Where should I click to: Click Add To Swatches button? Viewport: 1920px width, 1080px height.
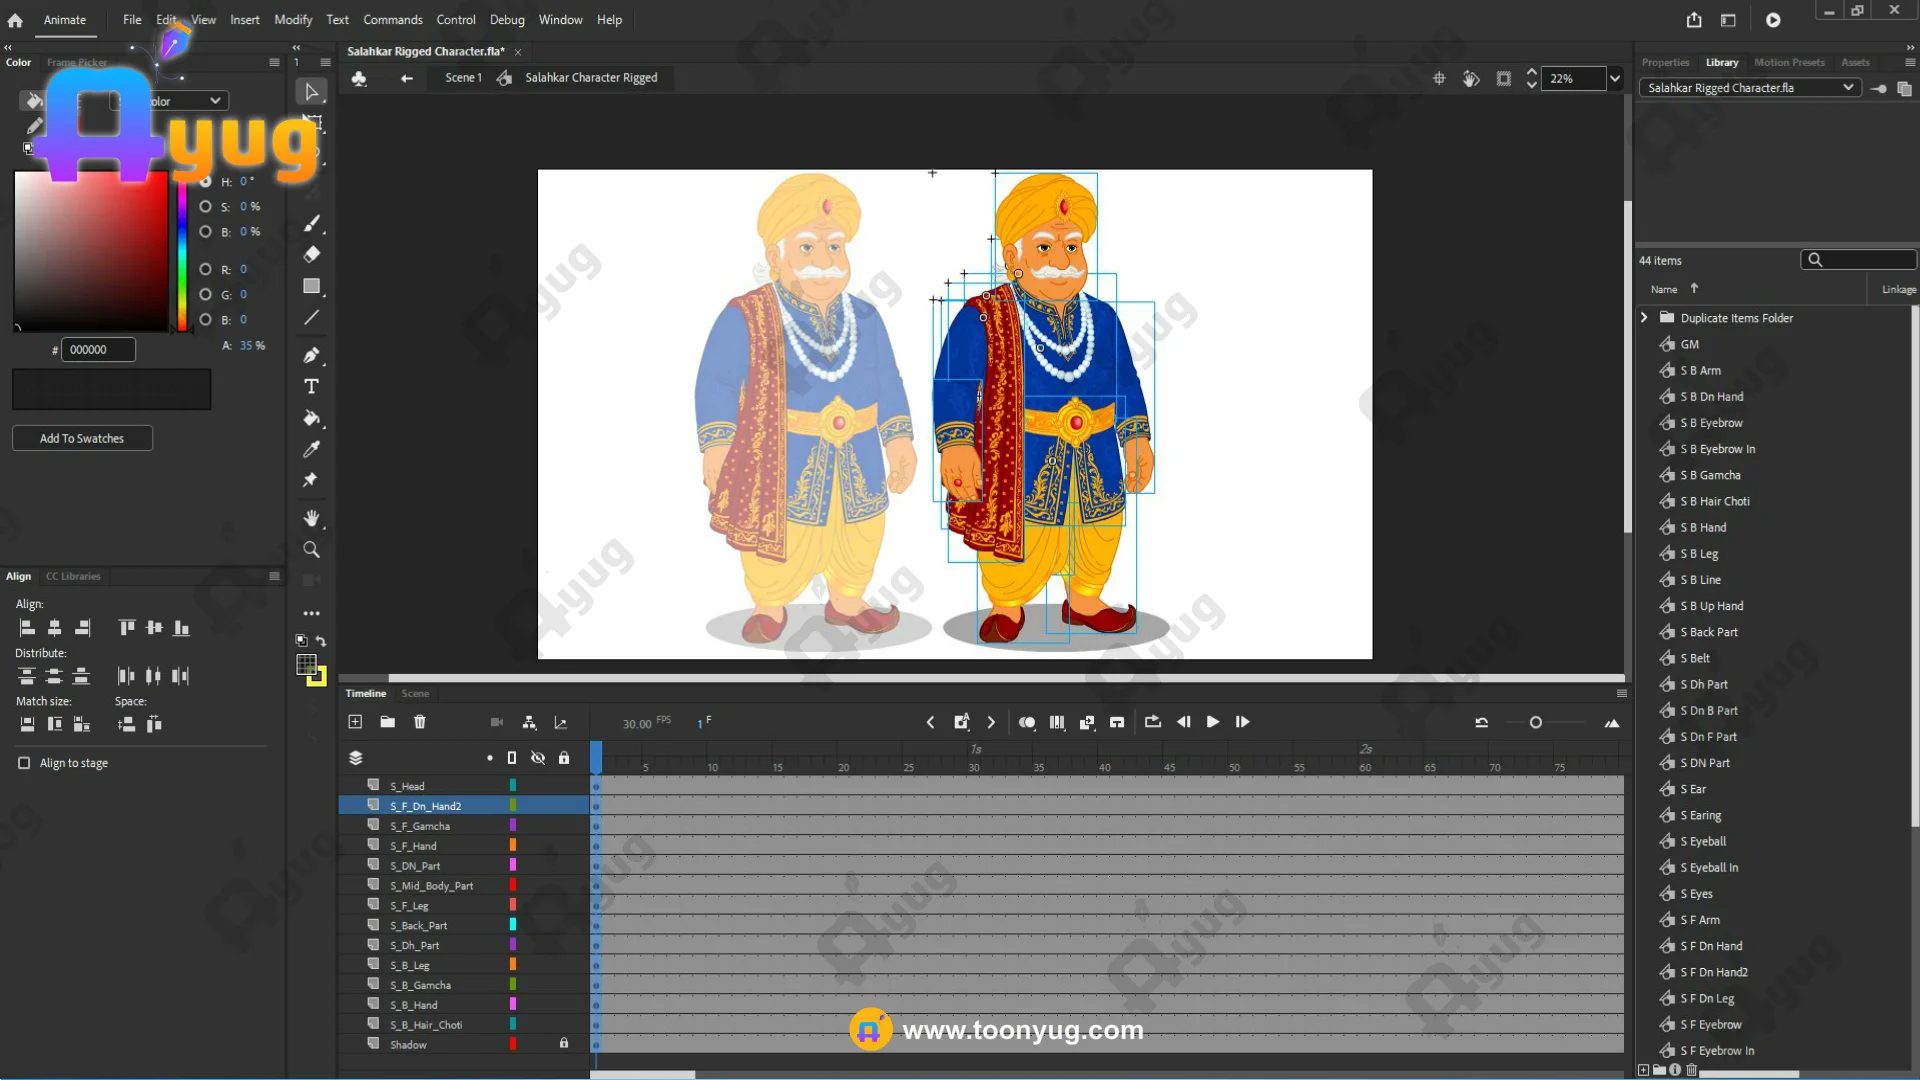[82, 438]
